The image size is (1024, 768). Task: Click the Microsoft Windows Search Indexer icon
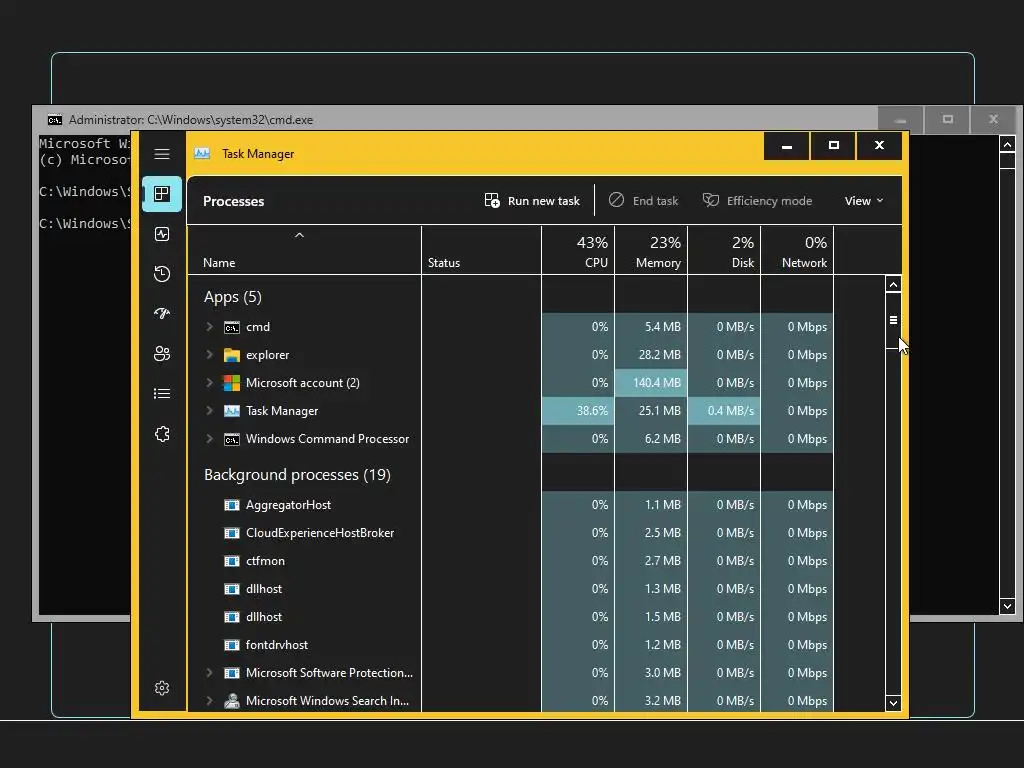pos(232,701)
